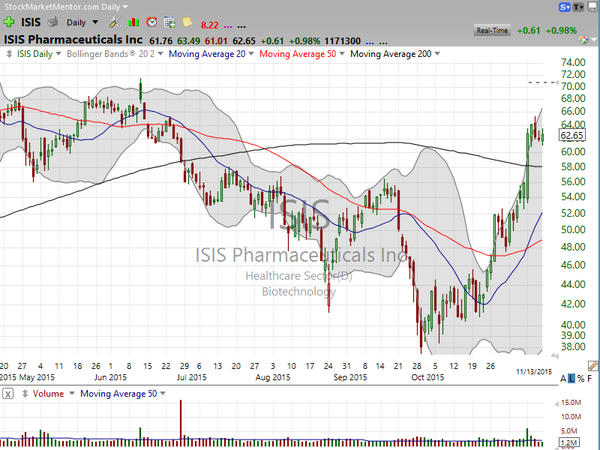
Task: Click the gray arrow below 38.00 price scale
Action: coord(554,356)
